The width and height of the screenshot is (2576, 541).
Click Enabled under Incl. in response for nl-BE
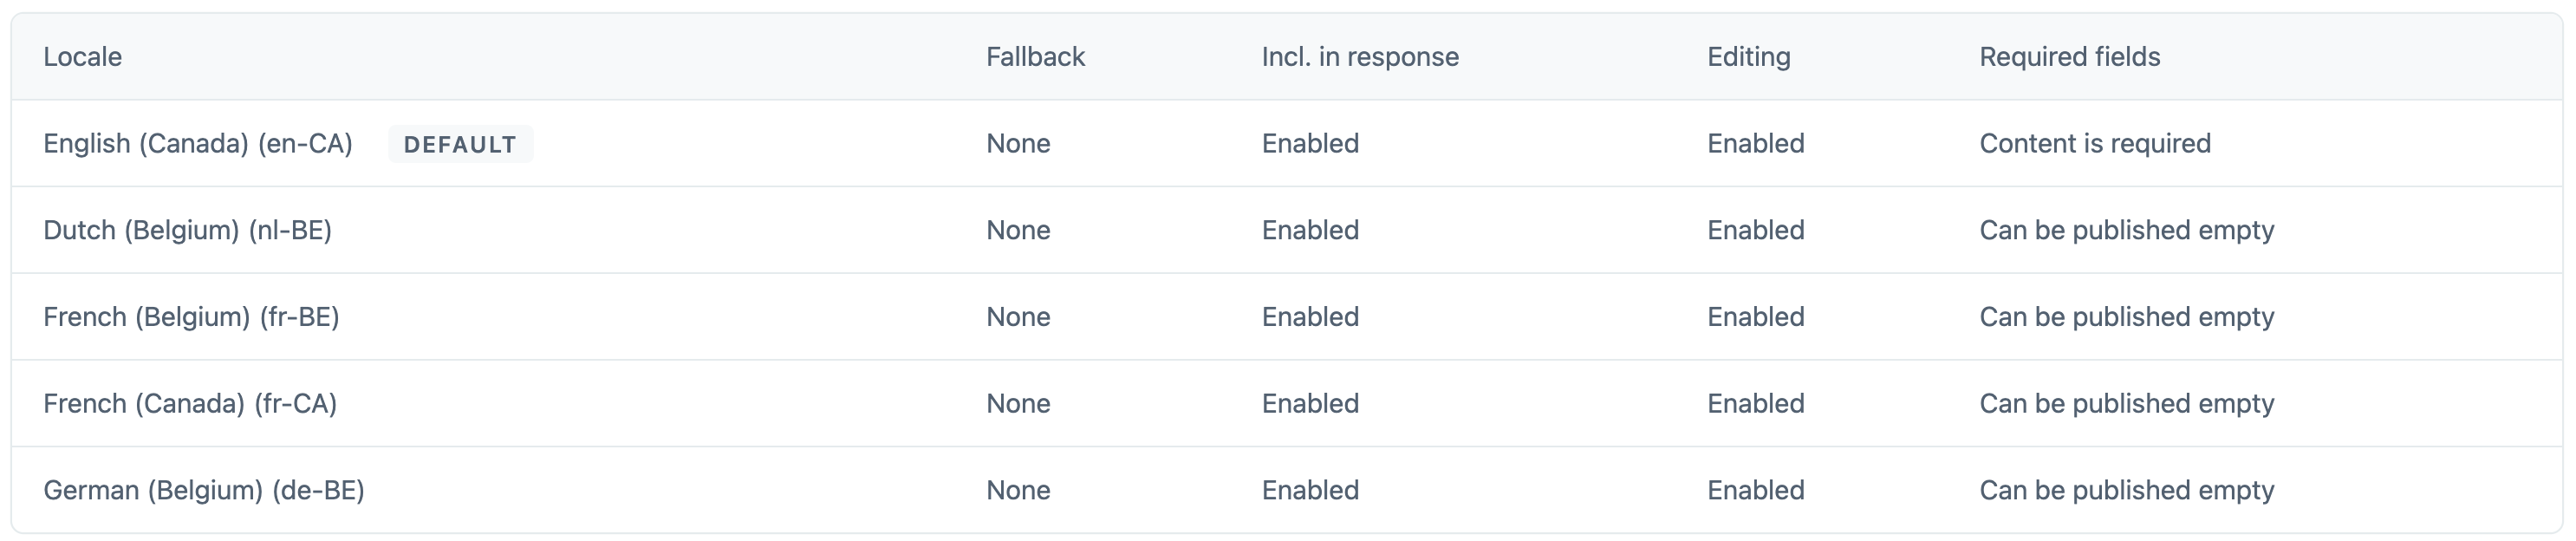(x=1311, y=230)
